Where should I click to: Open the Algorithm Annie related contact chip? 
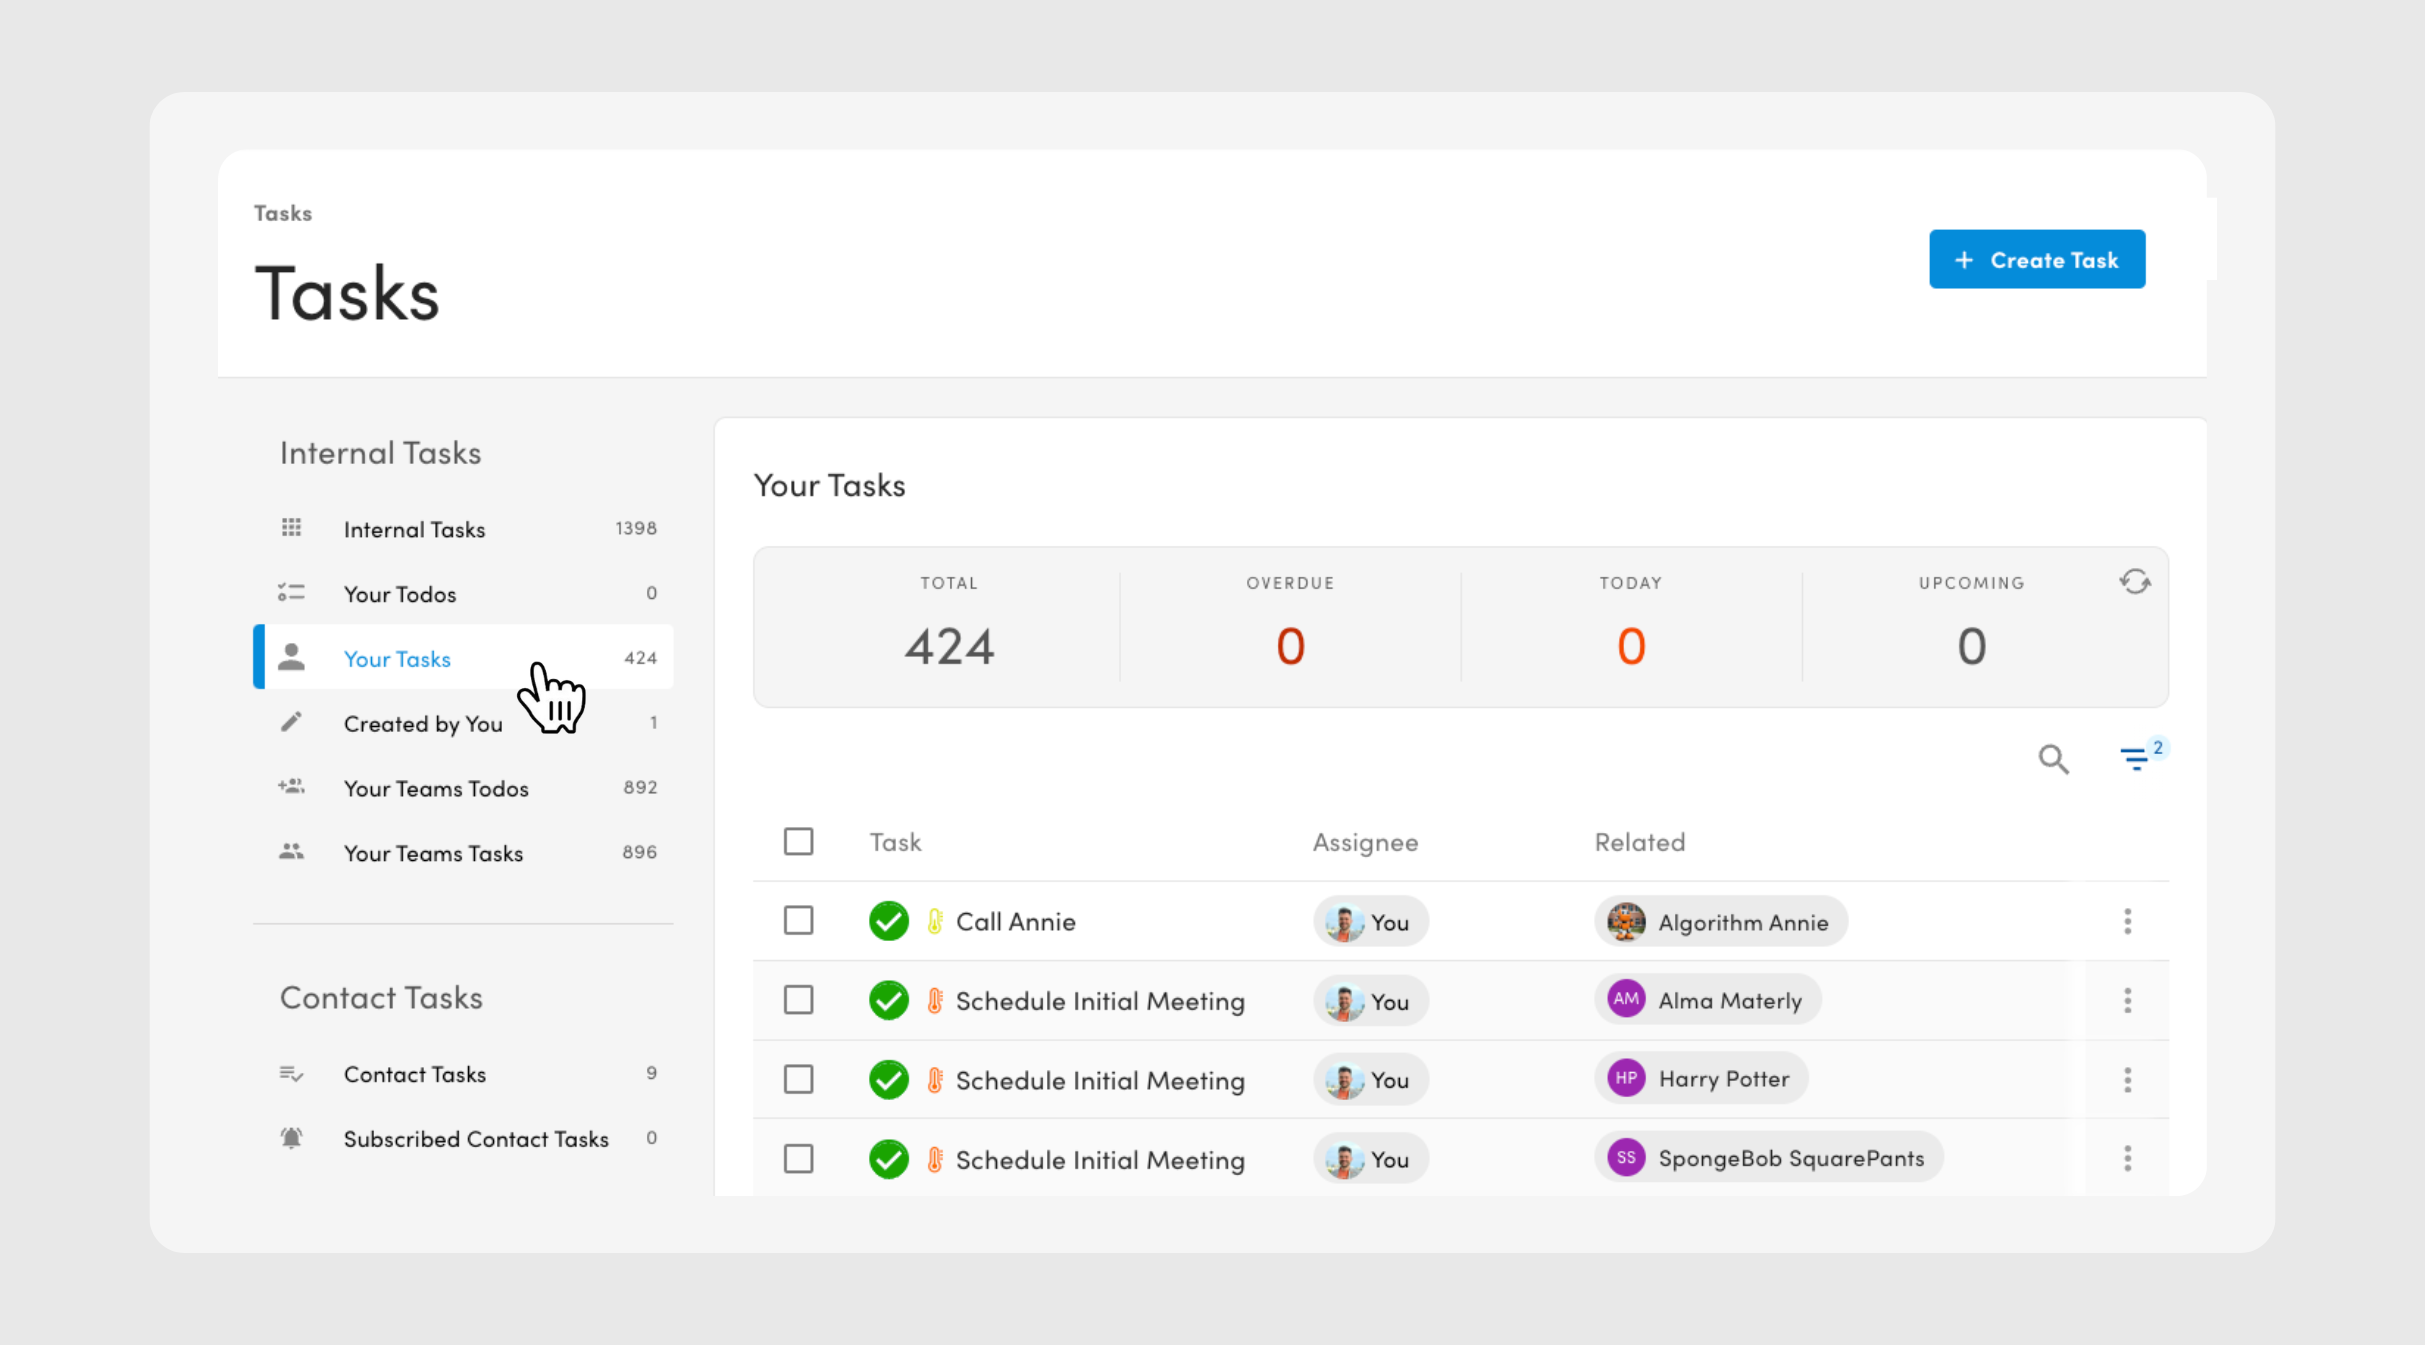(1720, 922)
